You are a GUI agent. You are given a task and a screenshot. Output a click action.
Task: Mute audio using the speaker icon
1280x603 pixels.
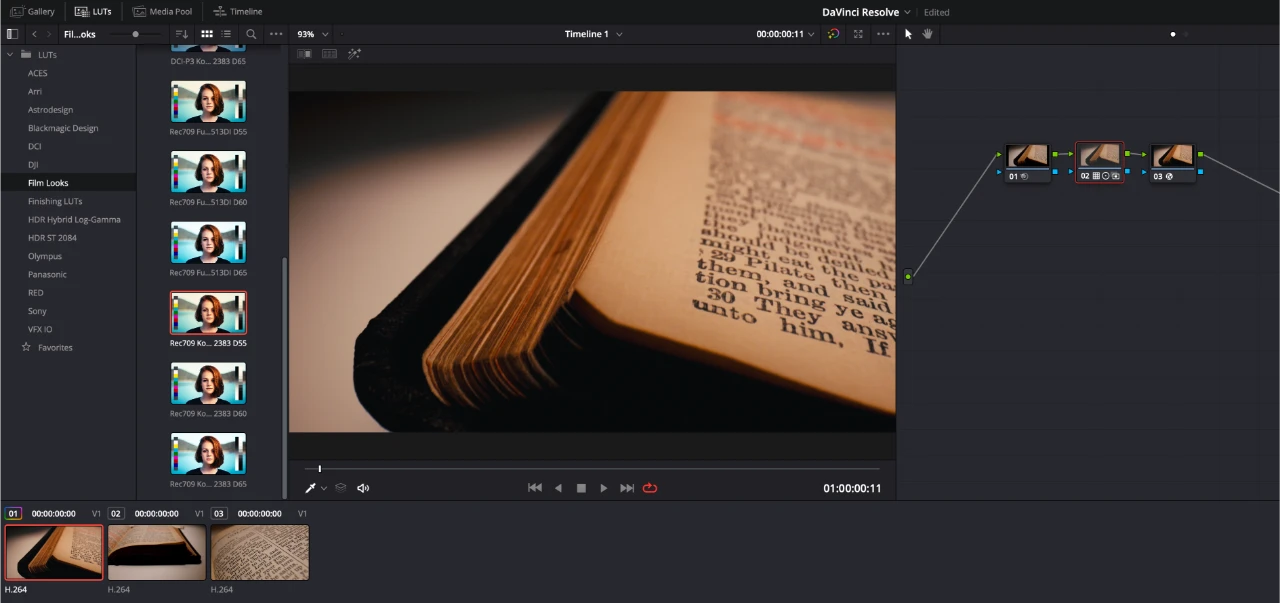363,487
